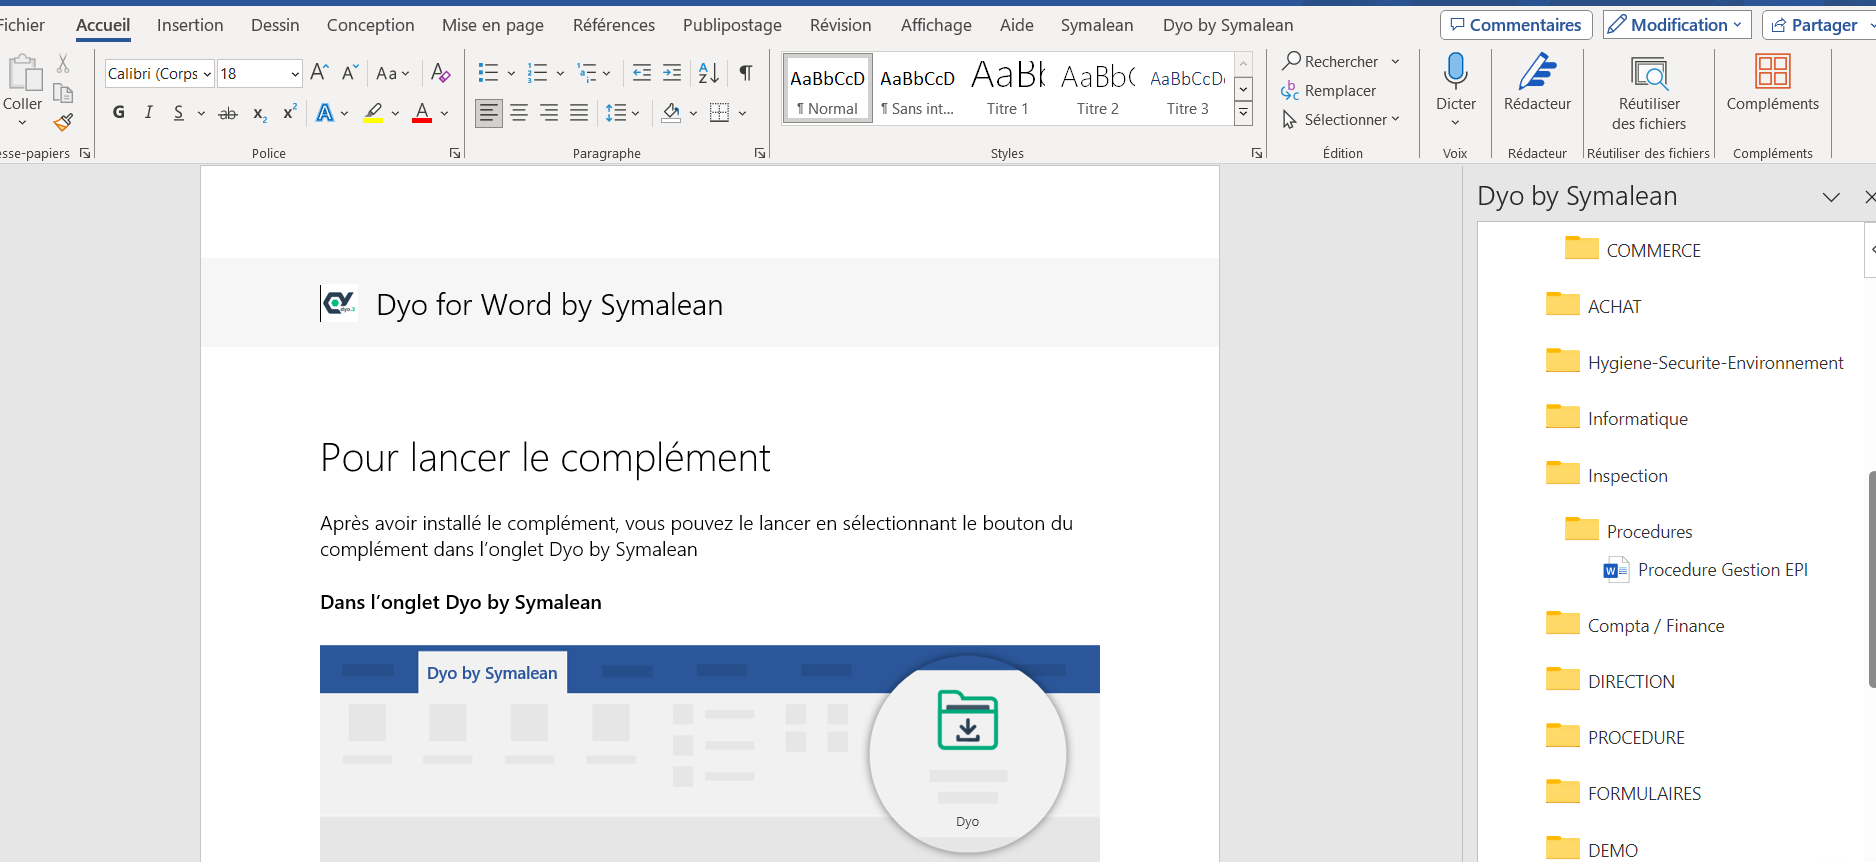Toggle bold formatting (G)
This screenshot has width=1876, height=862.
[119, 112]
